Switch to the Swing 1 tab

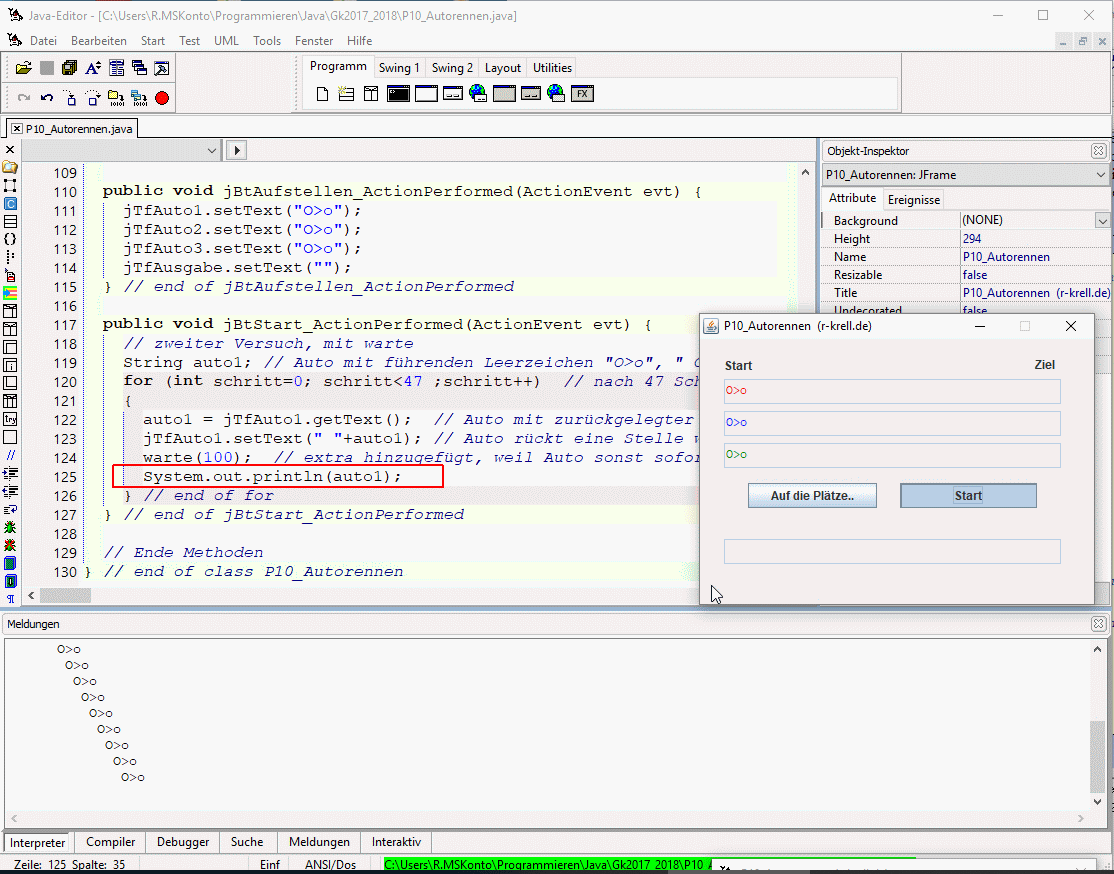(x=399, y=68)
